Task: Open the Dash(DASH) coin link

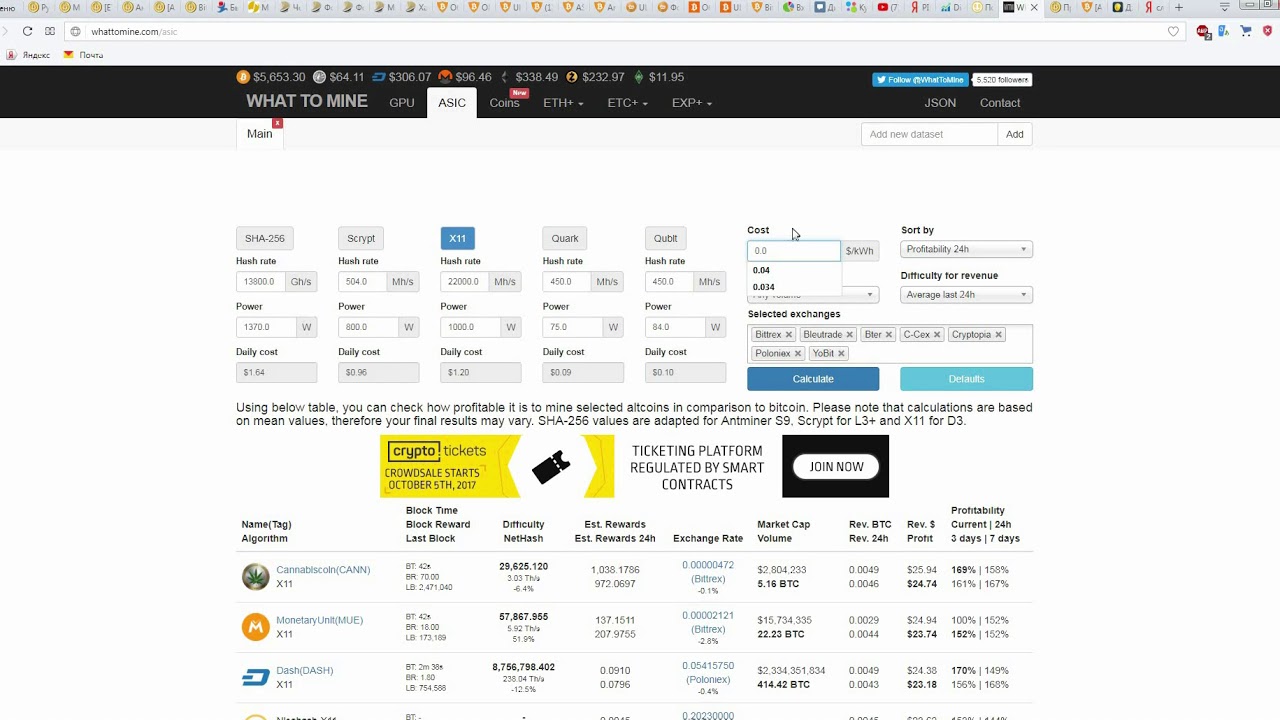Action: click(304, 670)
